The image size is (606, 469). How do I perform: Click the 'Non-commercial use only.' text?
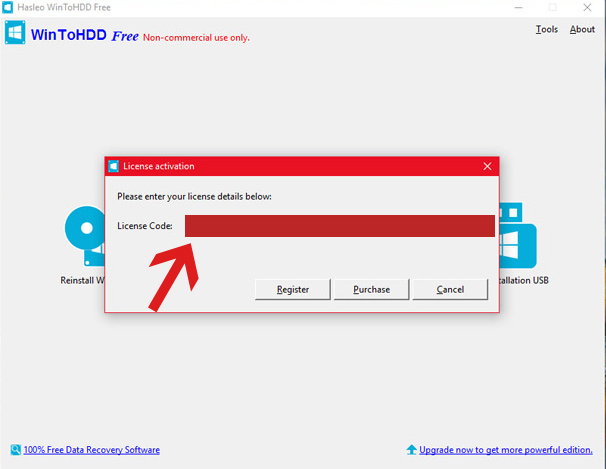(196, 38)
